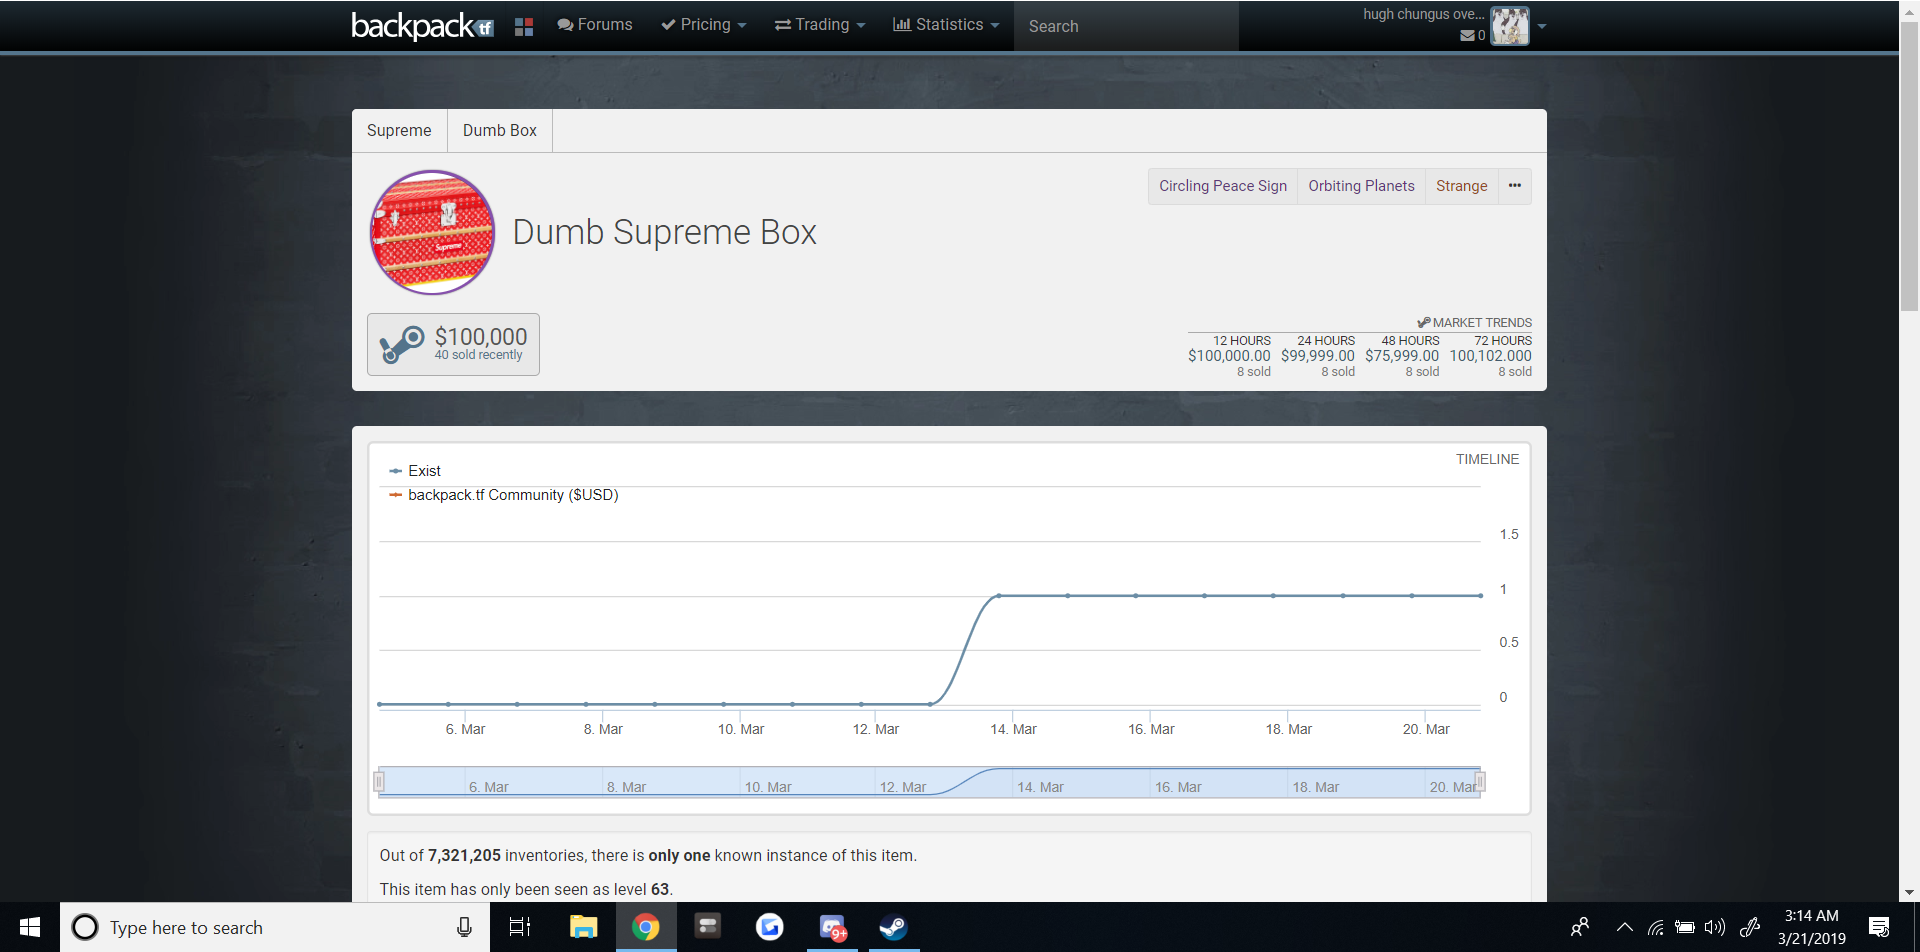
Task: Click the Cortana circle icon
Action: click(86, 927)
